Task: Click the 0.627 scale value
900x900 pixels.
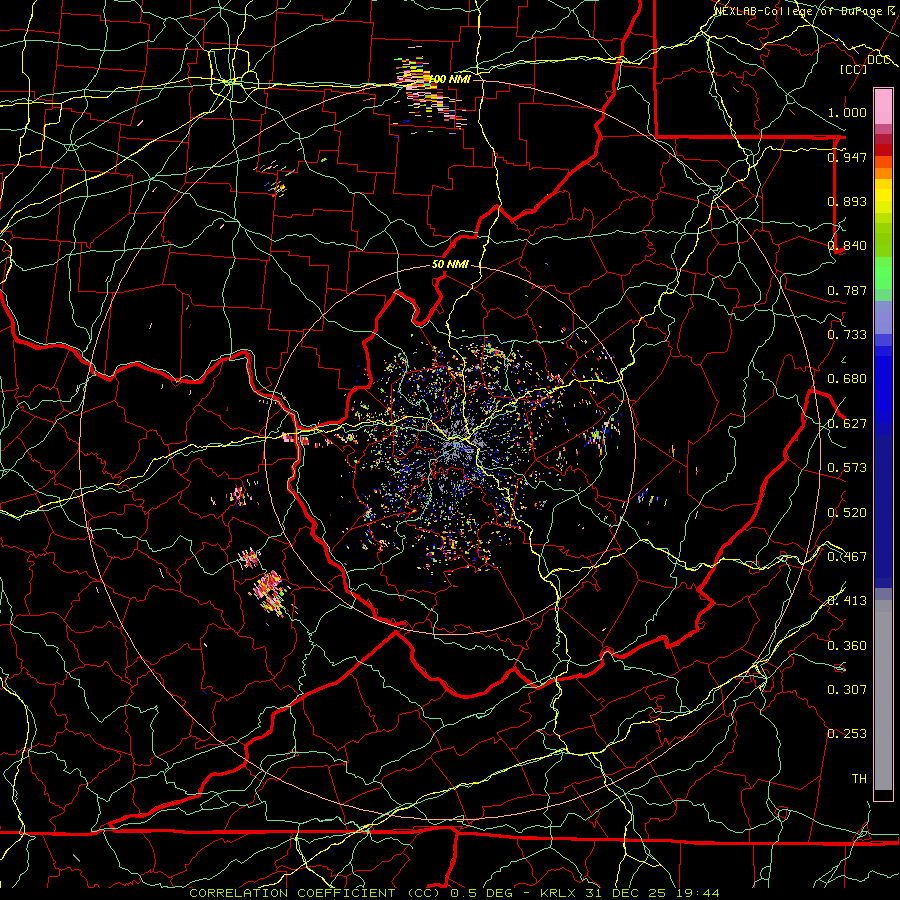Action: point(847,423)
